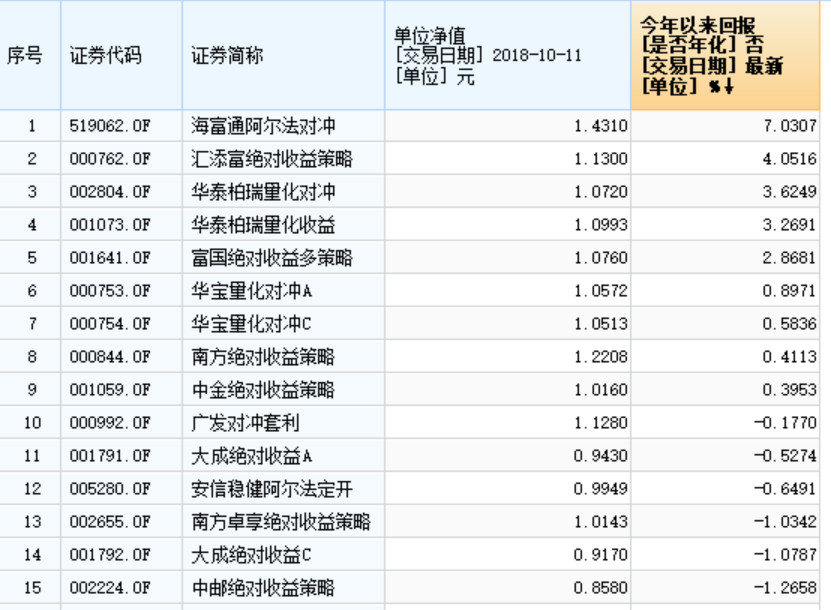Select fund 汇添富绝对收益策略
The width and height of the screenshot is (831, 610).
point(272,159)
